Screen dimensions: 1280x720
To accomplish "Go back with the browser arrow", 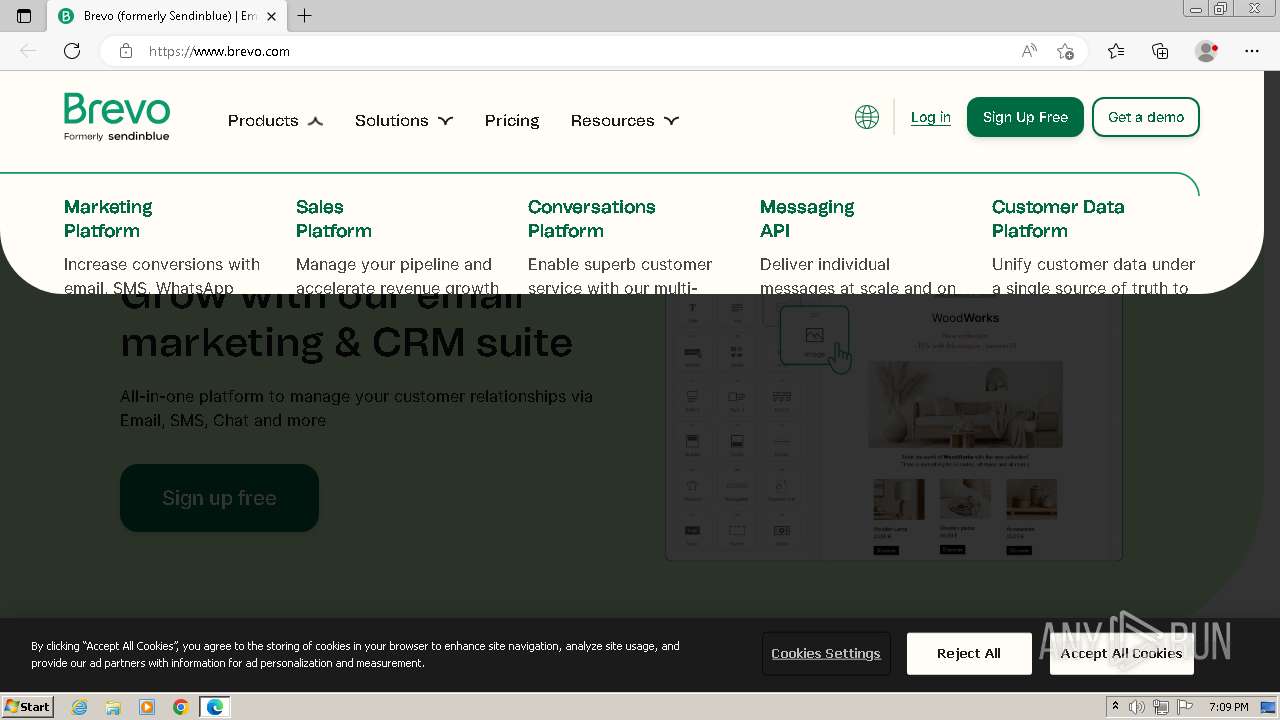I will [x=28, y=51].
